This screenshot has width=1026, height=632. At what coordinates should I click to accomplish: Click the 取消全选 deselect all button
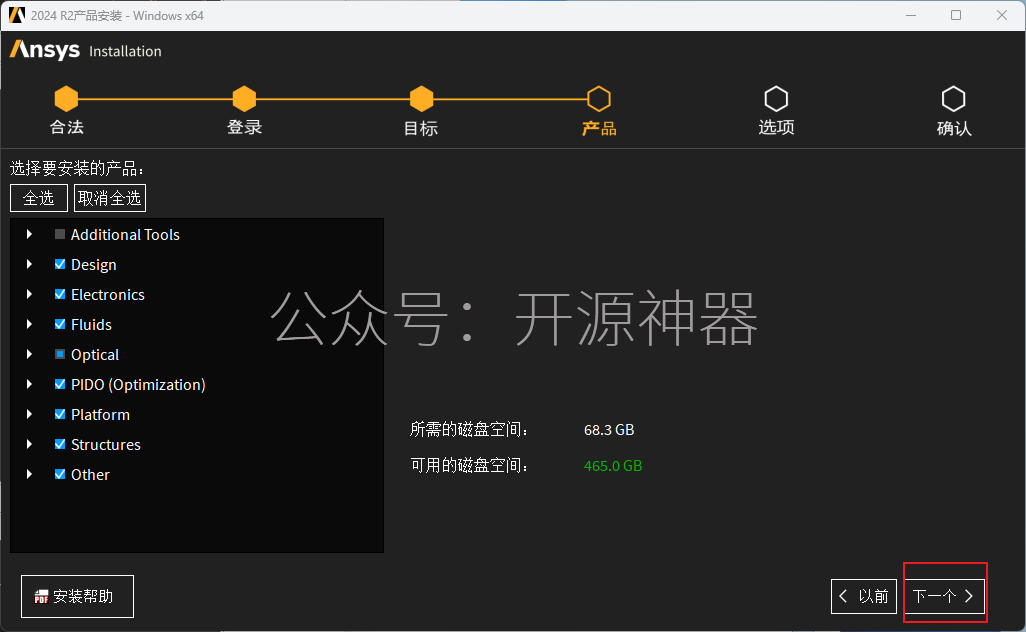pos(110,198)
